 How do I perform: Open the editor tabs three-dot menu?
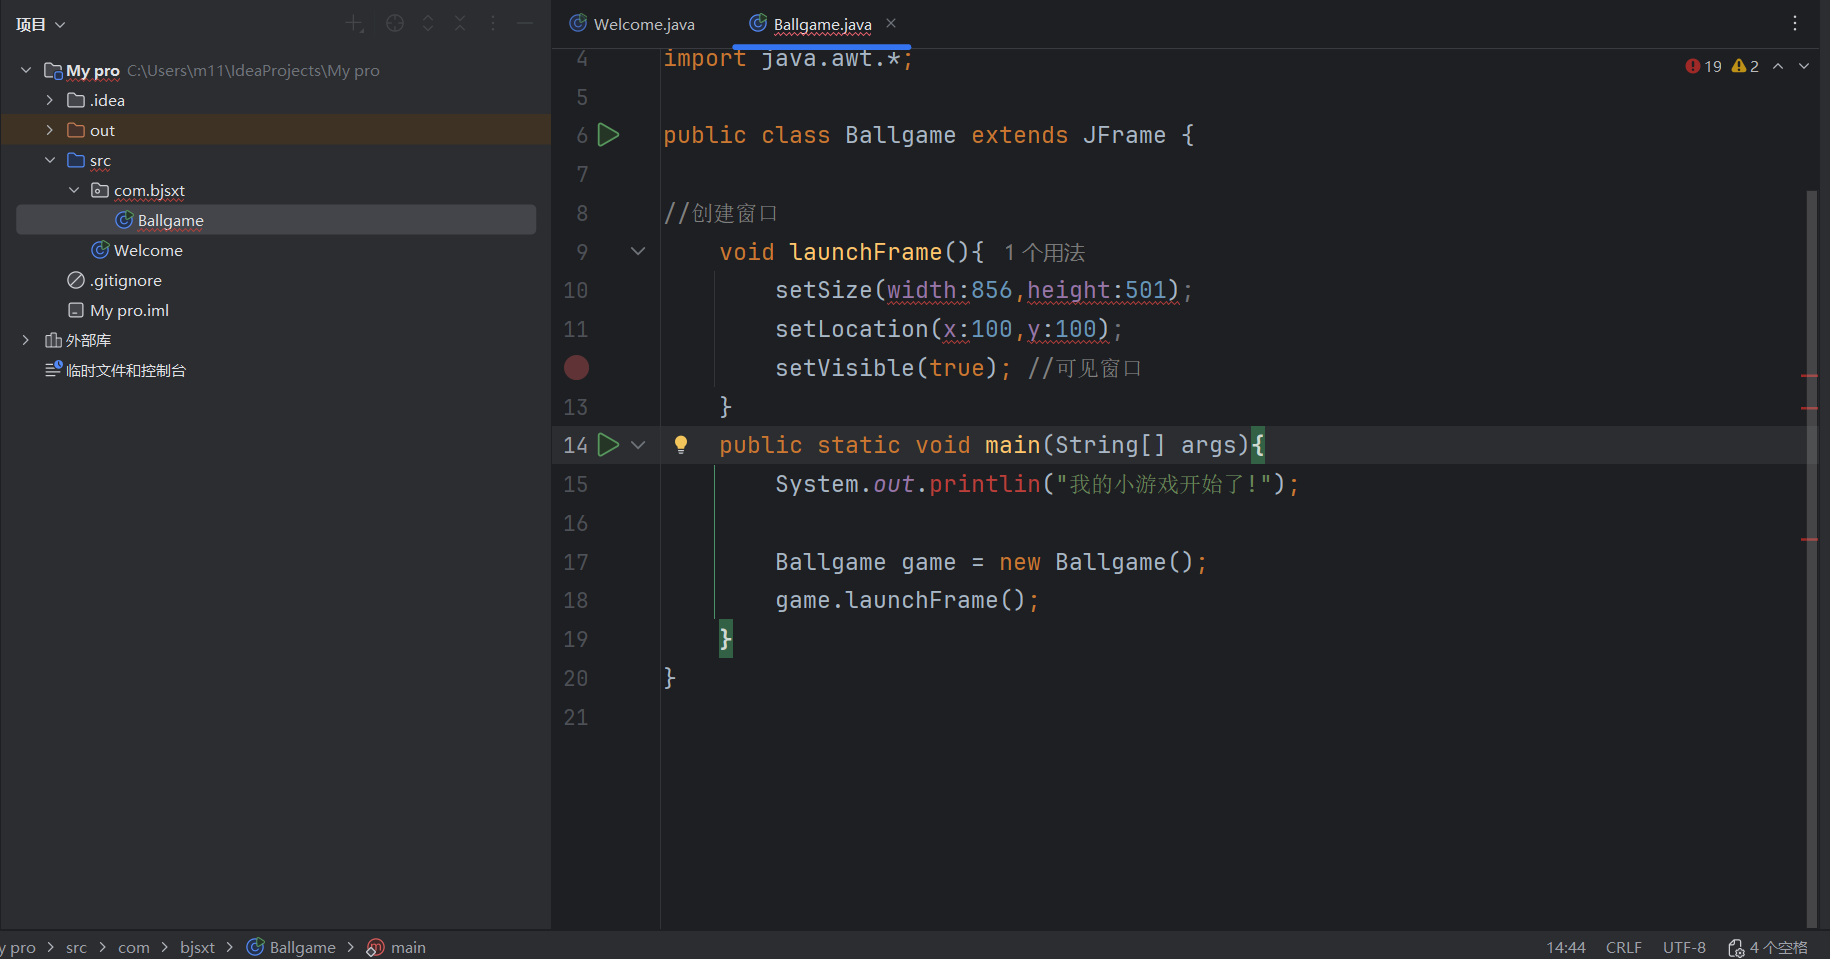[1795, 23]
